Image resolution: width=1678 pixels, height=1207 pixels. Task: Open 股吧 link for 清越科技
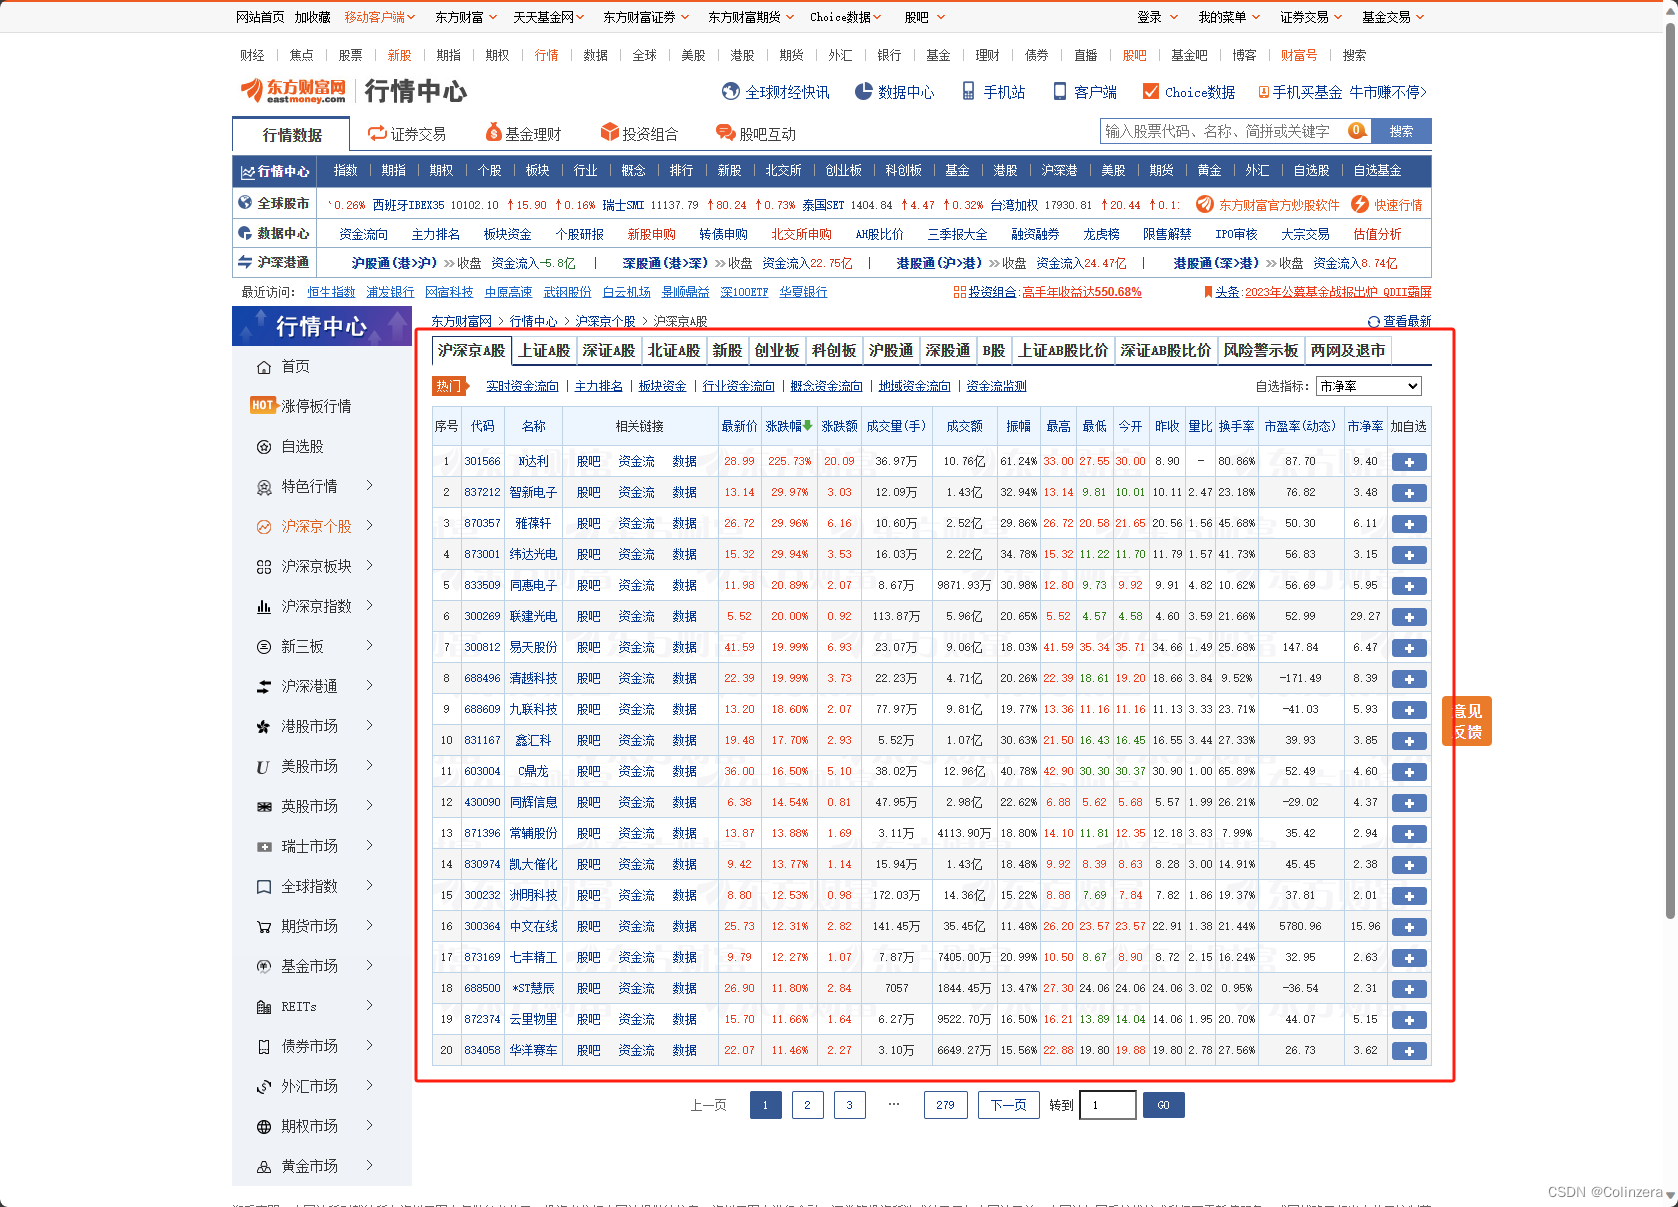(588, 679)
